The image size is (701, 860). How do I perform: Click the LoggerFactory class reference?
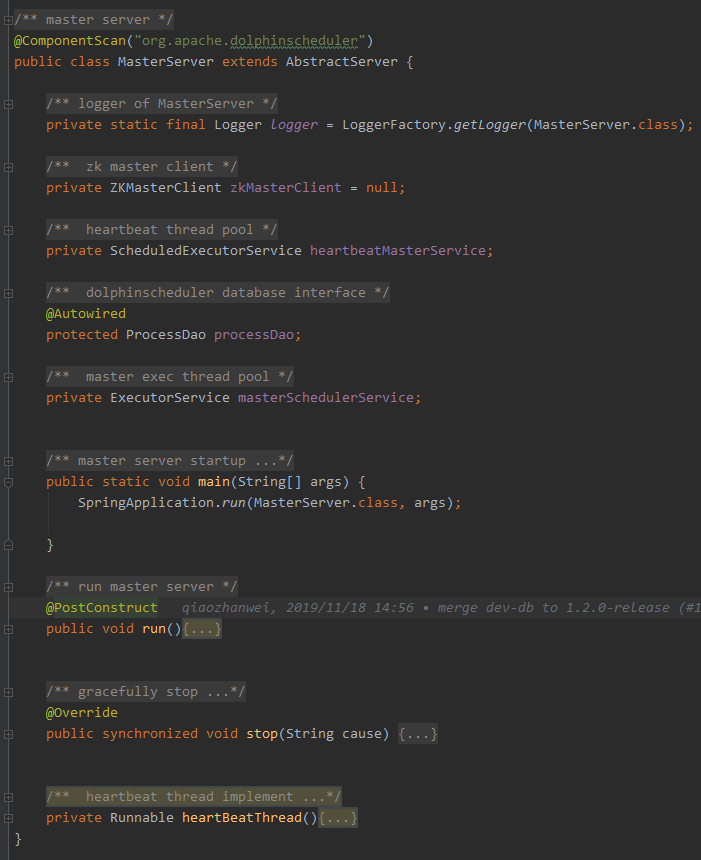pyautogui.click(x=394, y=125)
